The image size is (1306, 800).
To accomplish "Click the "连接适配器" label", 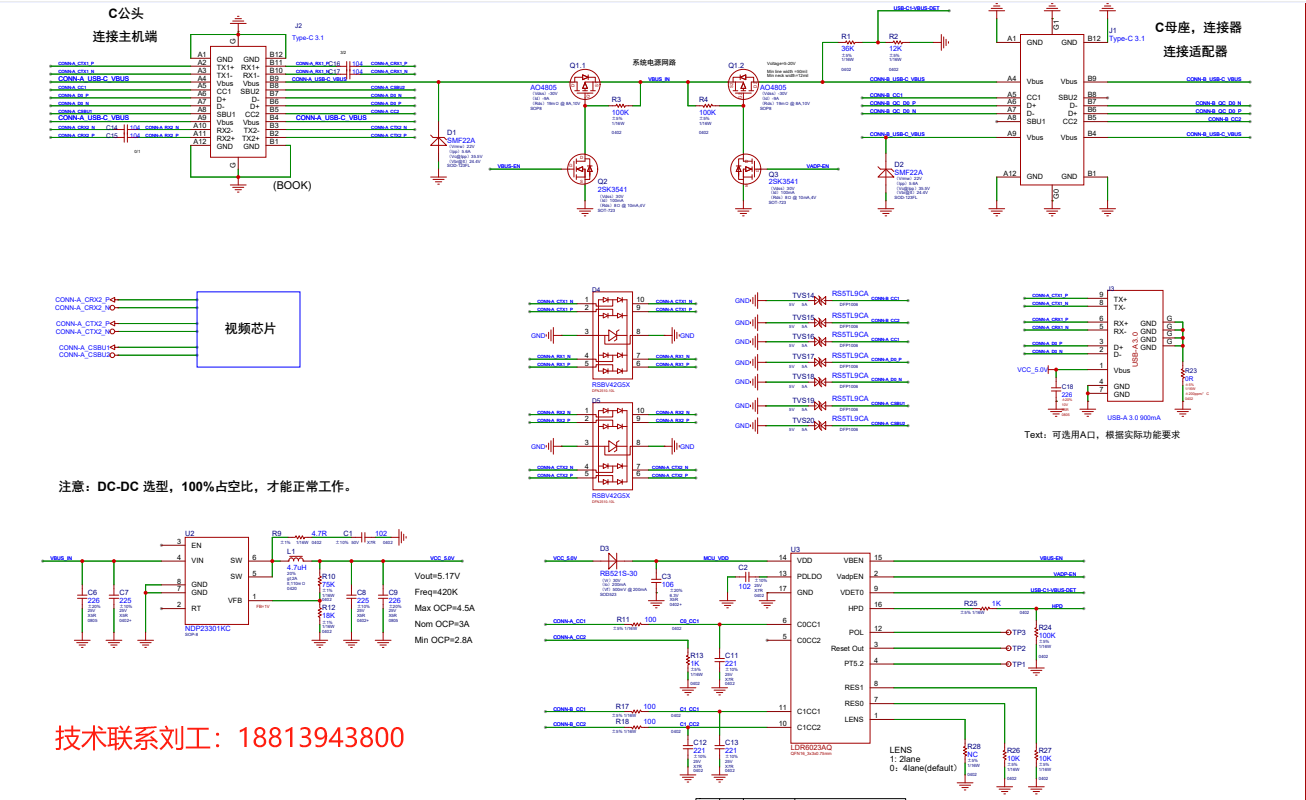I will click(x=1195, y=51).
